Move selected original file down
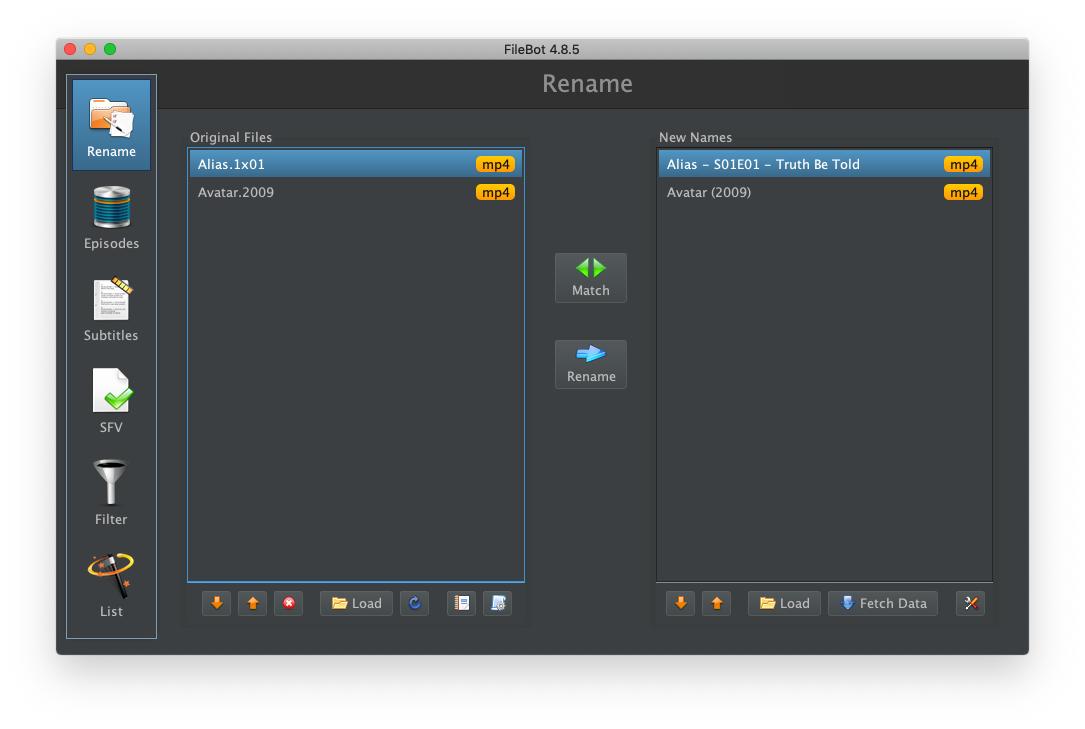 coord(217,603)
